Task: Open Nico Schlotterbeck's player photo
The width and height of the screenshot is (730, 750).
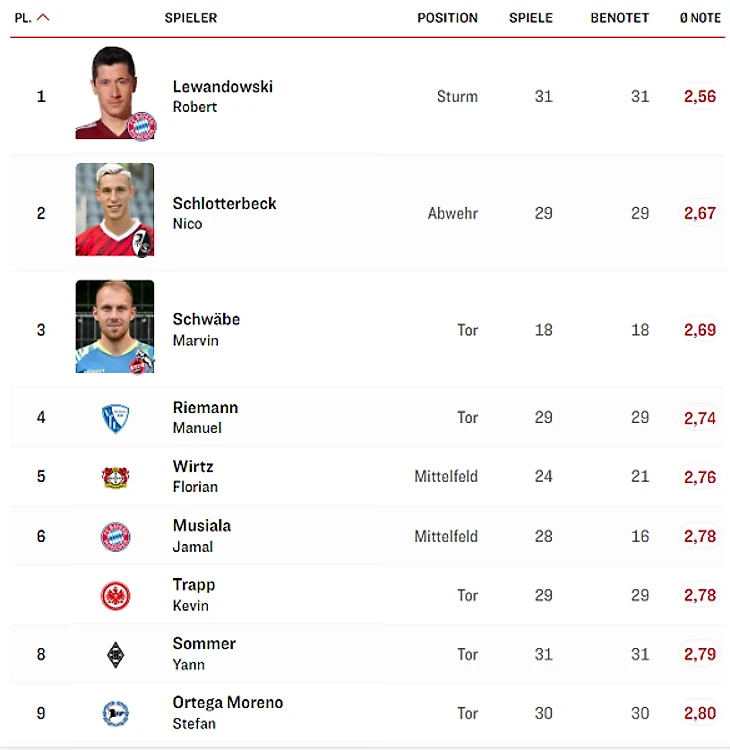Action: (x=115, y=210)
